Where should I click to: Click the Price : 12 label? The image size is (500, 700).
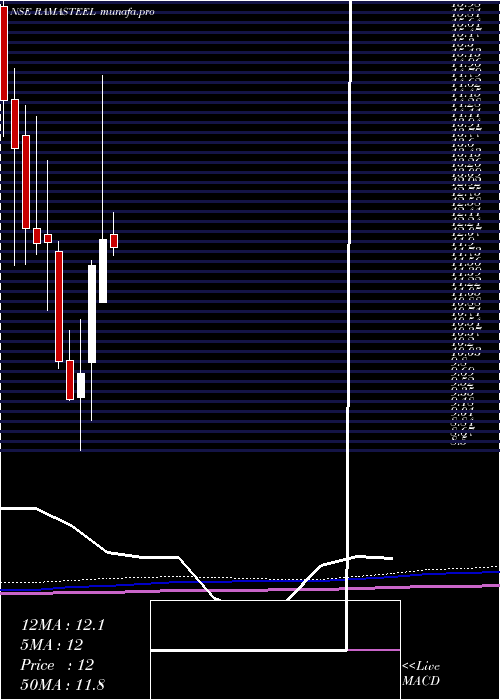pos(57,665)
